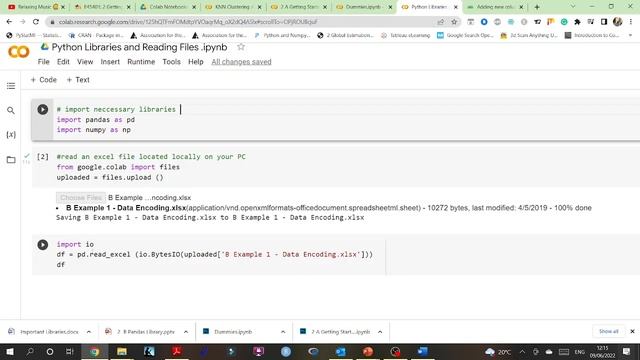Open the Chrome extensions puzzle icon

577,22
